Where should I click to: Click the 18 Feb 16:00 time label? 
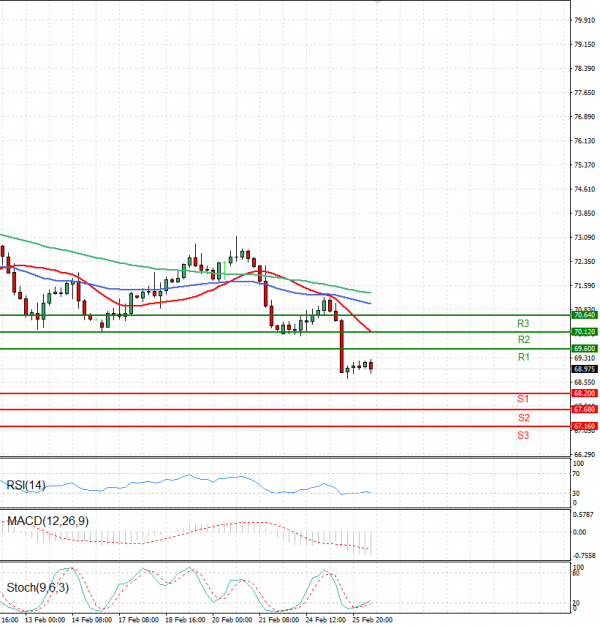tap(185, 620)
